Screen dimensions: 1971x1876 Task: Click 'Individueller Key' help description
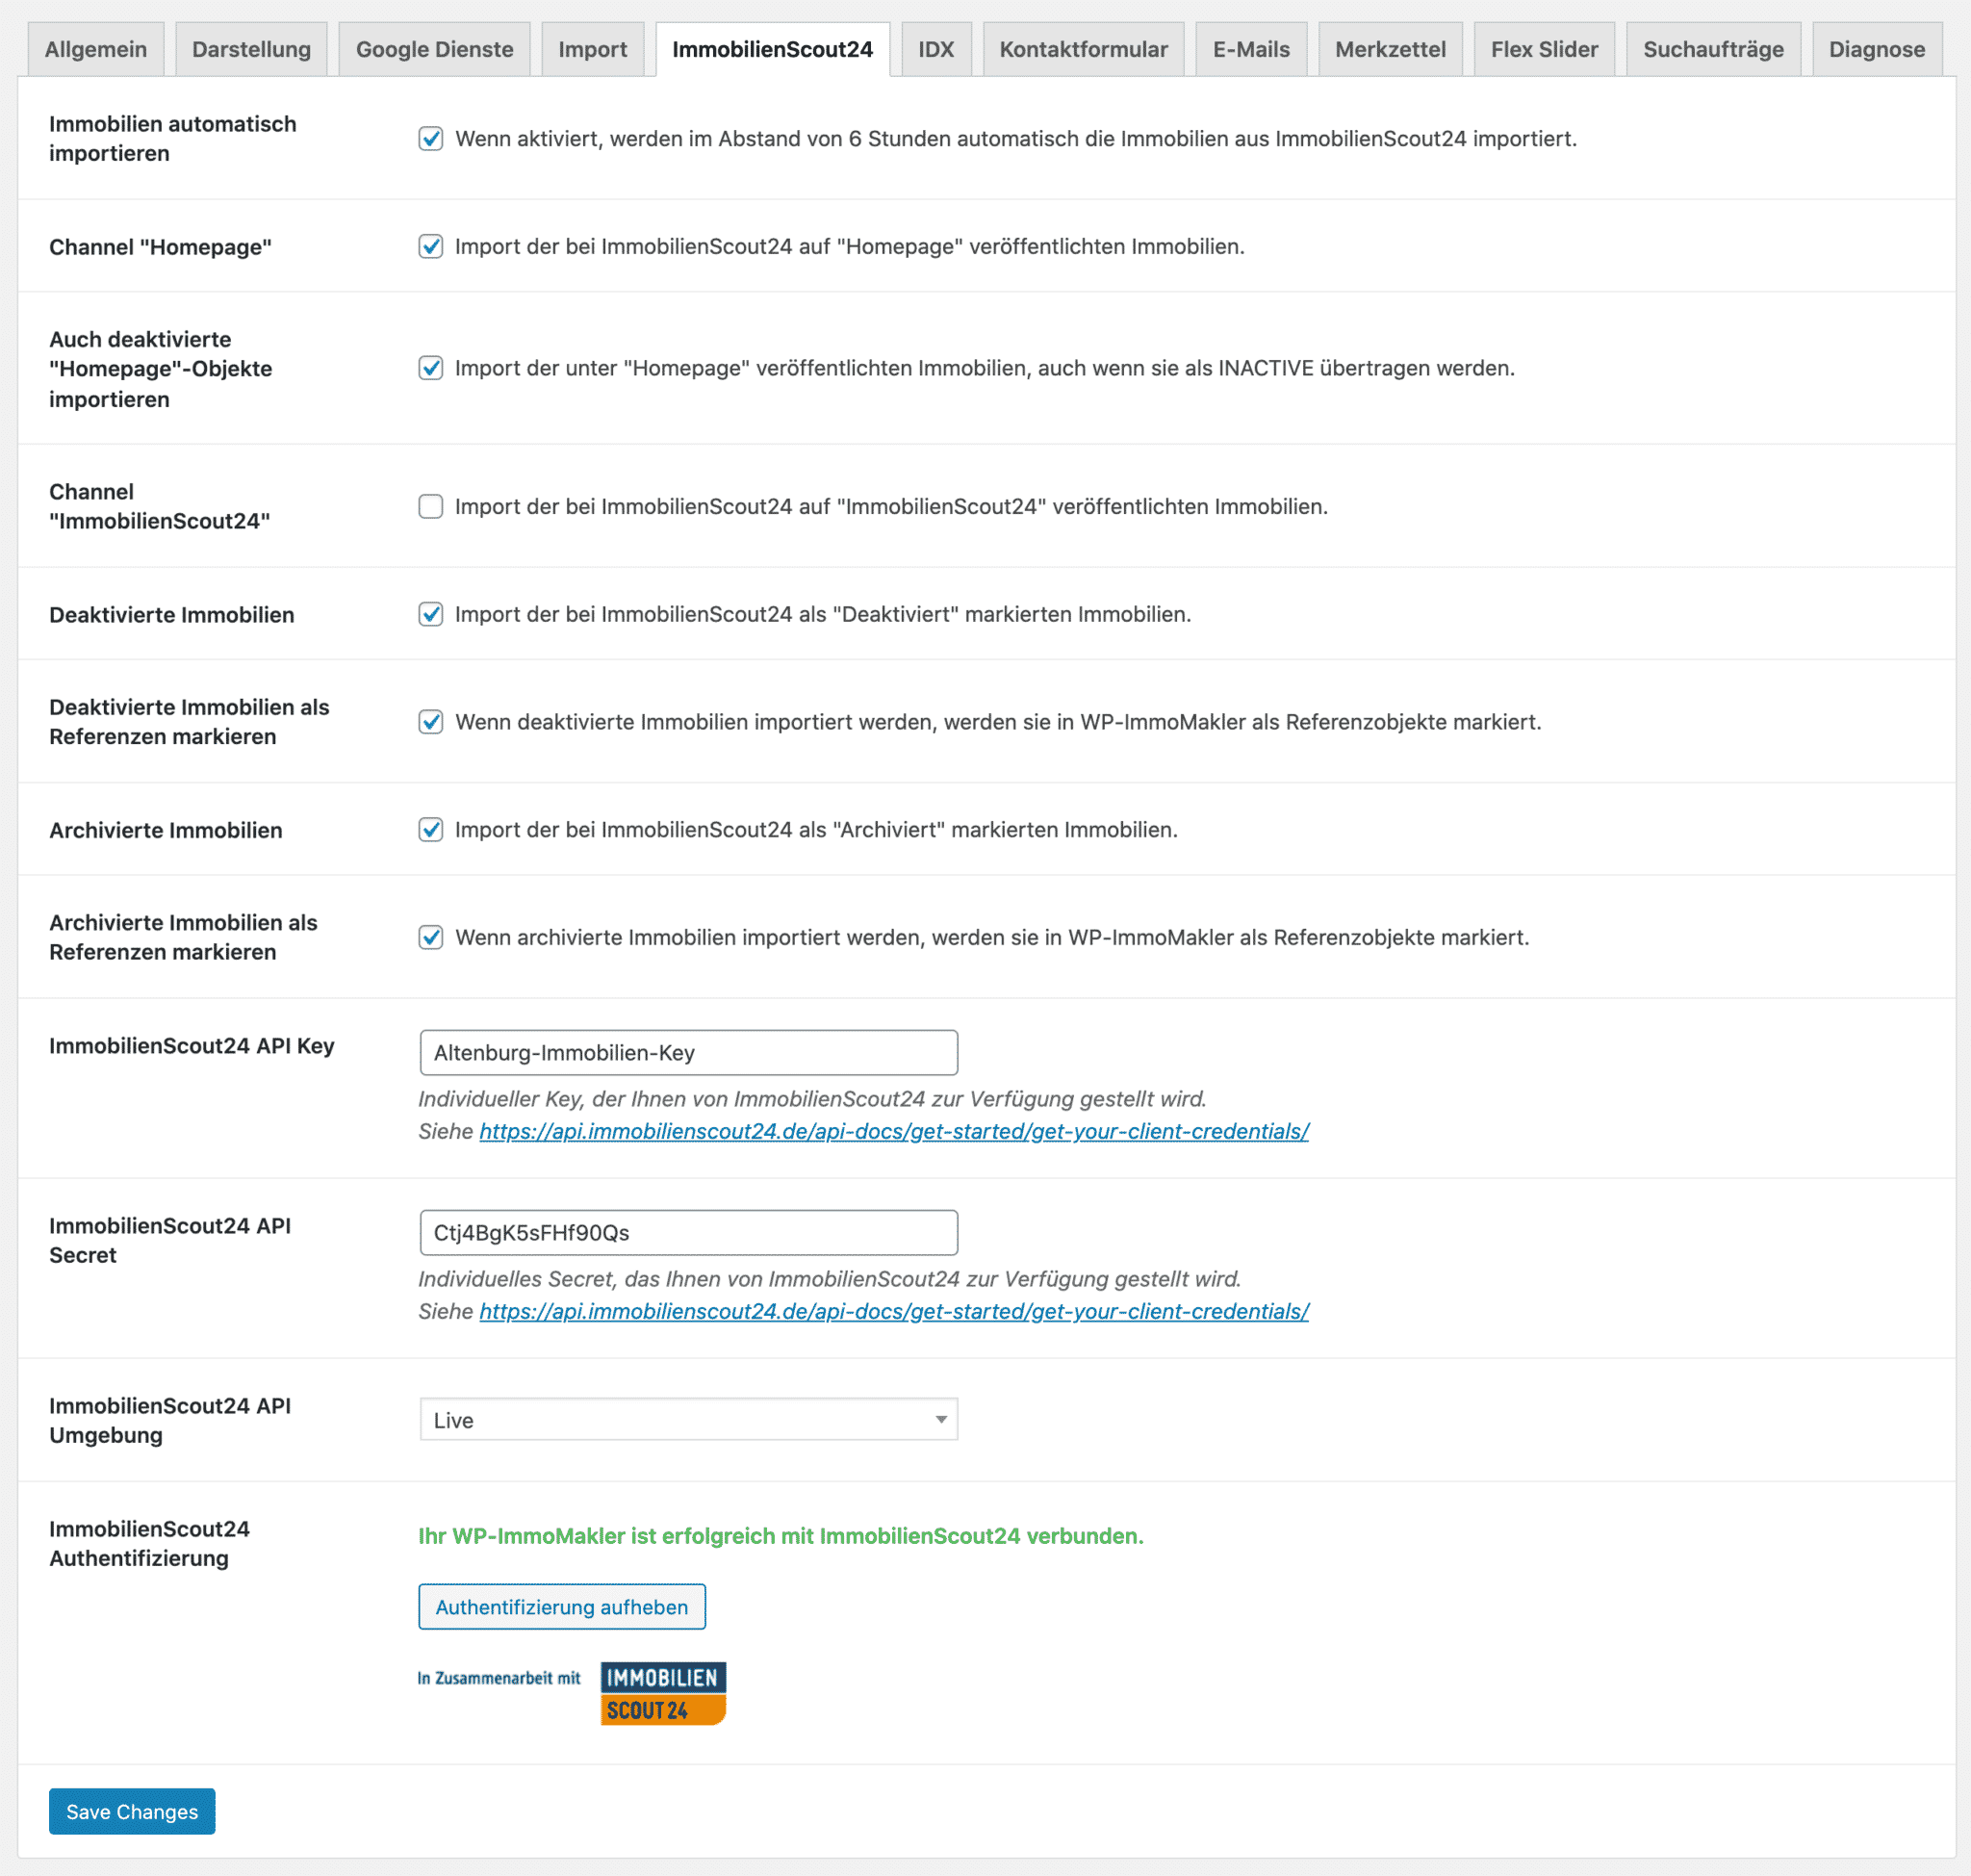click(x=812, y=1099)
